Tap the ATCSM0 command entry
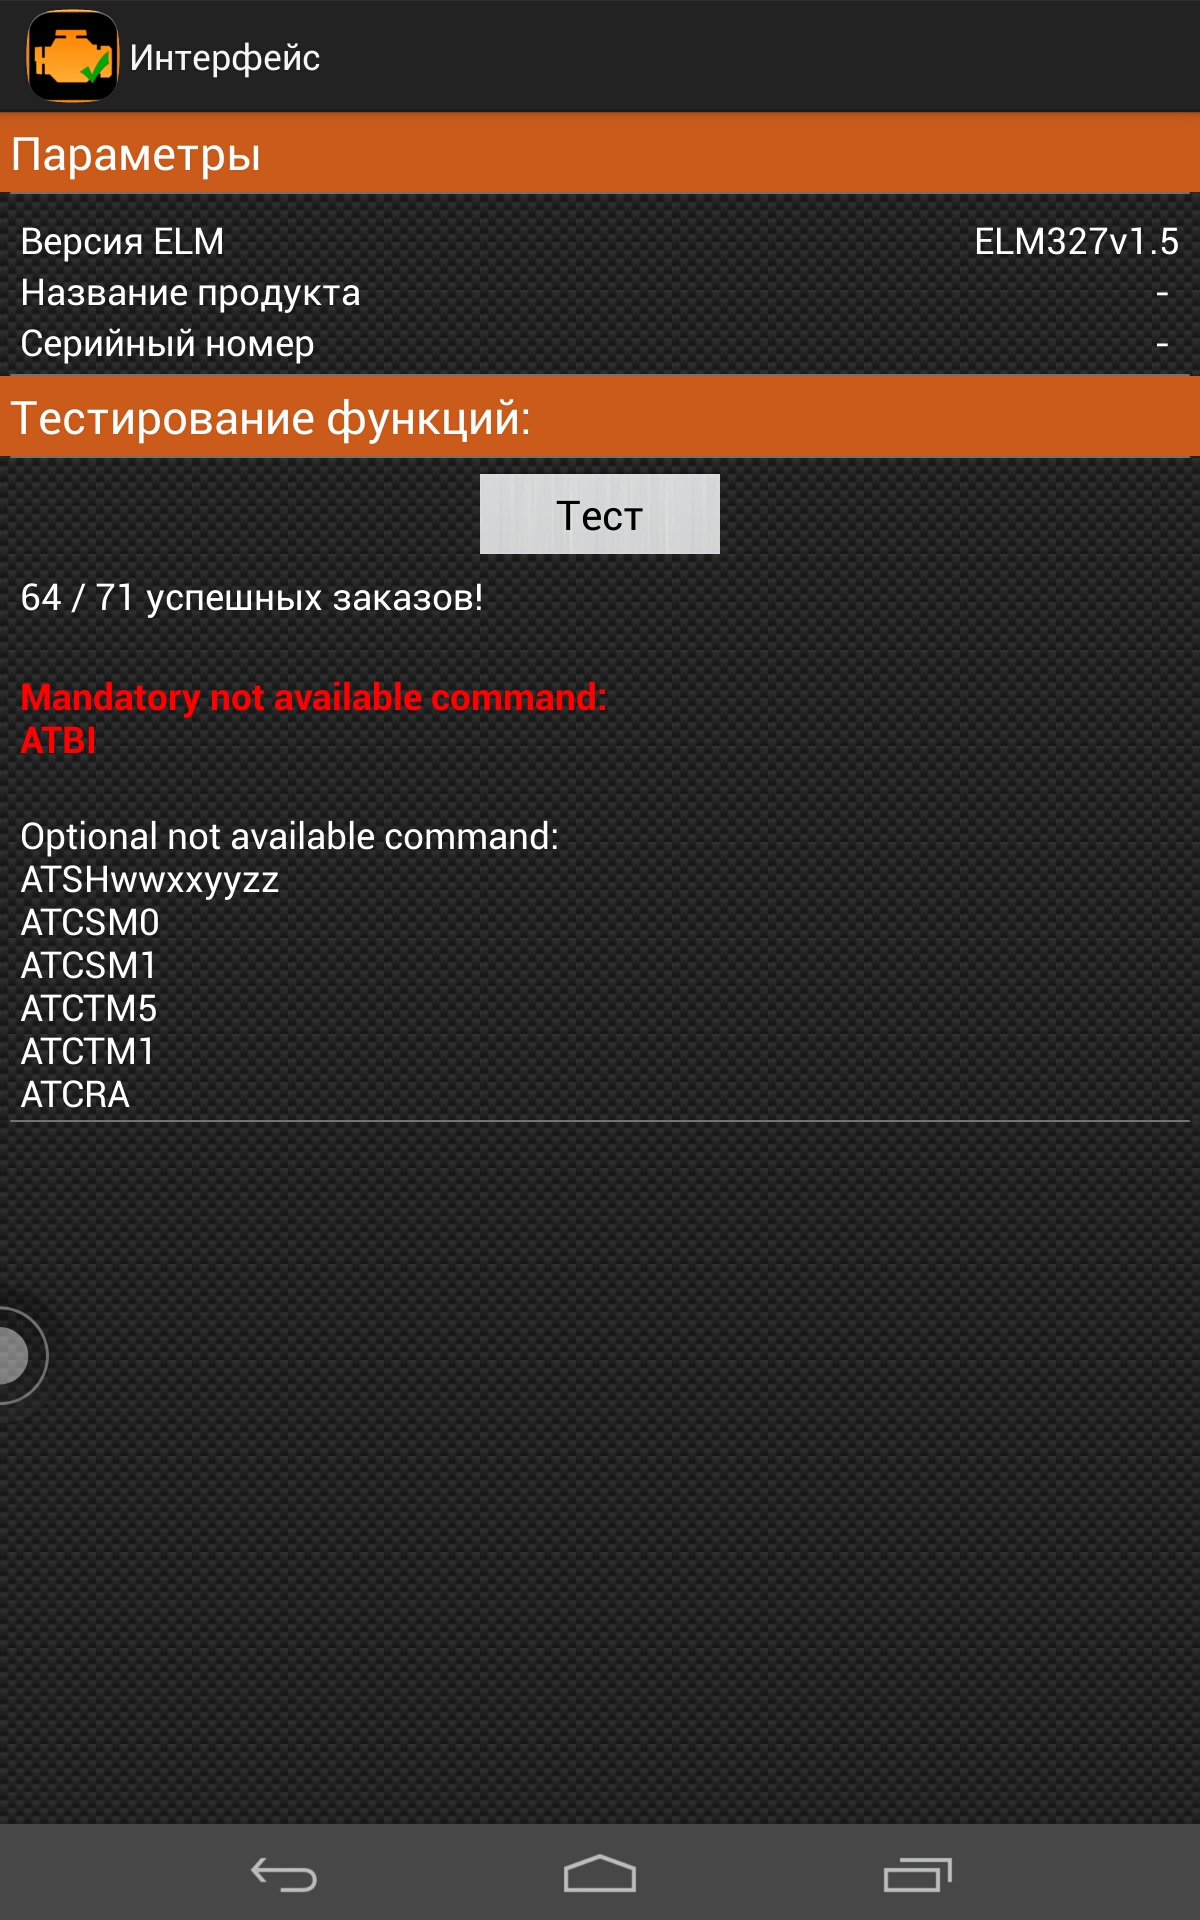 90,923
